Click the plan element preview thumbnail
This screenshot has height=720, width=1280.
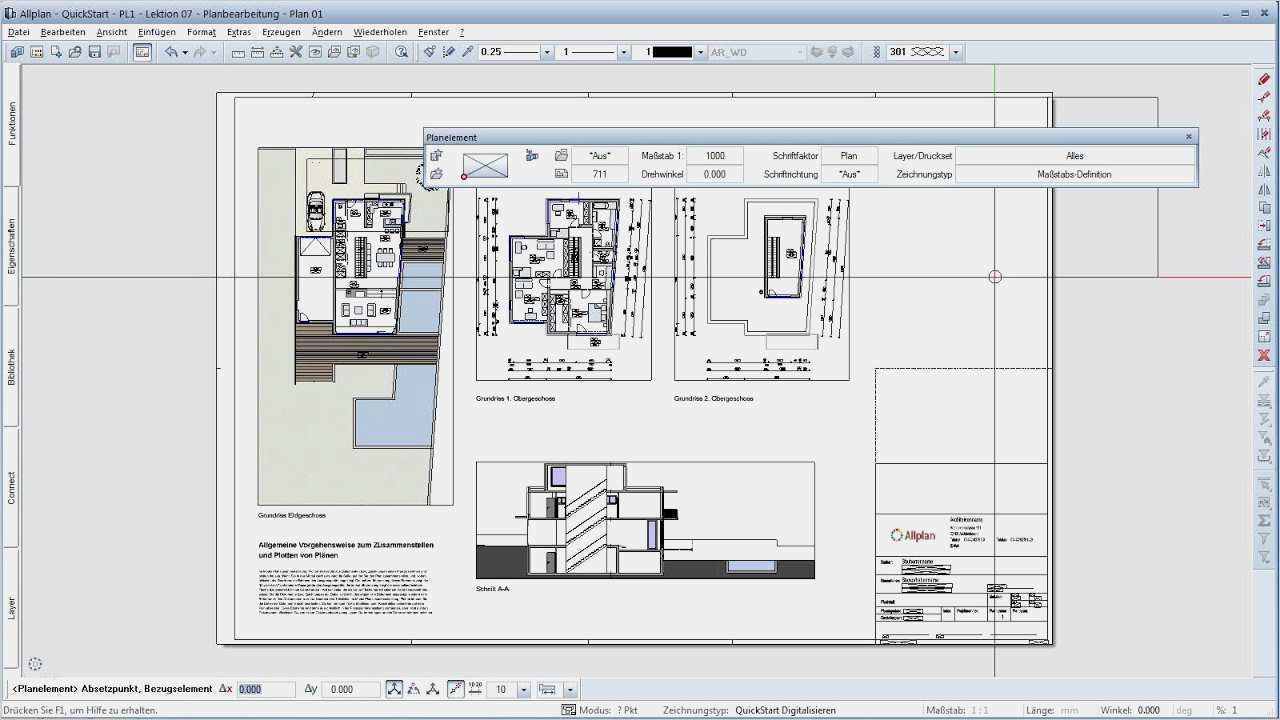[x=485, y=165]
